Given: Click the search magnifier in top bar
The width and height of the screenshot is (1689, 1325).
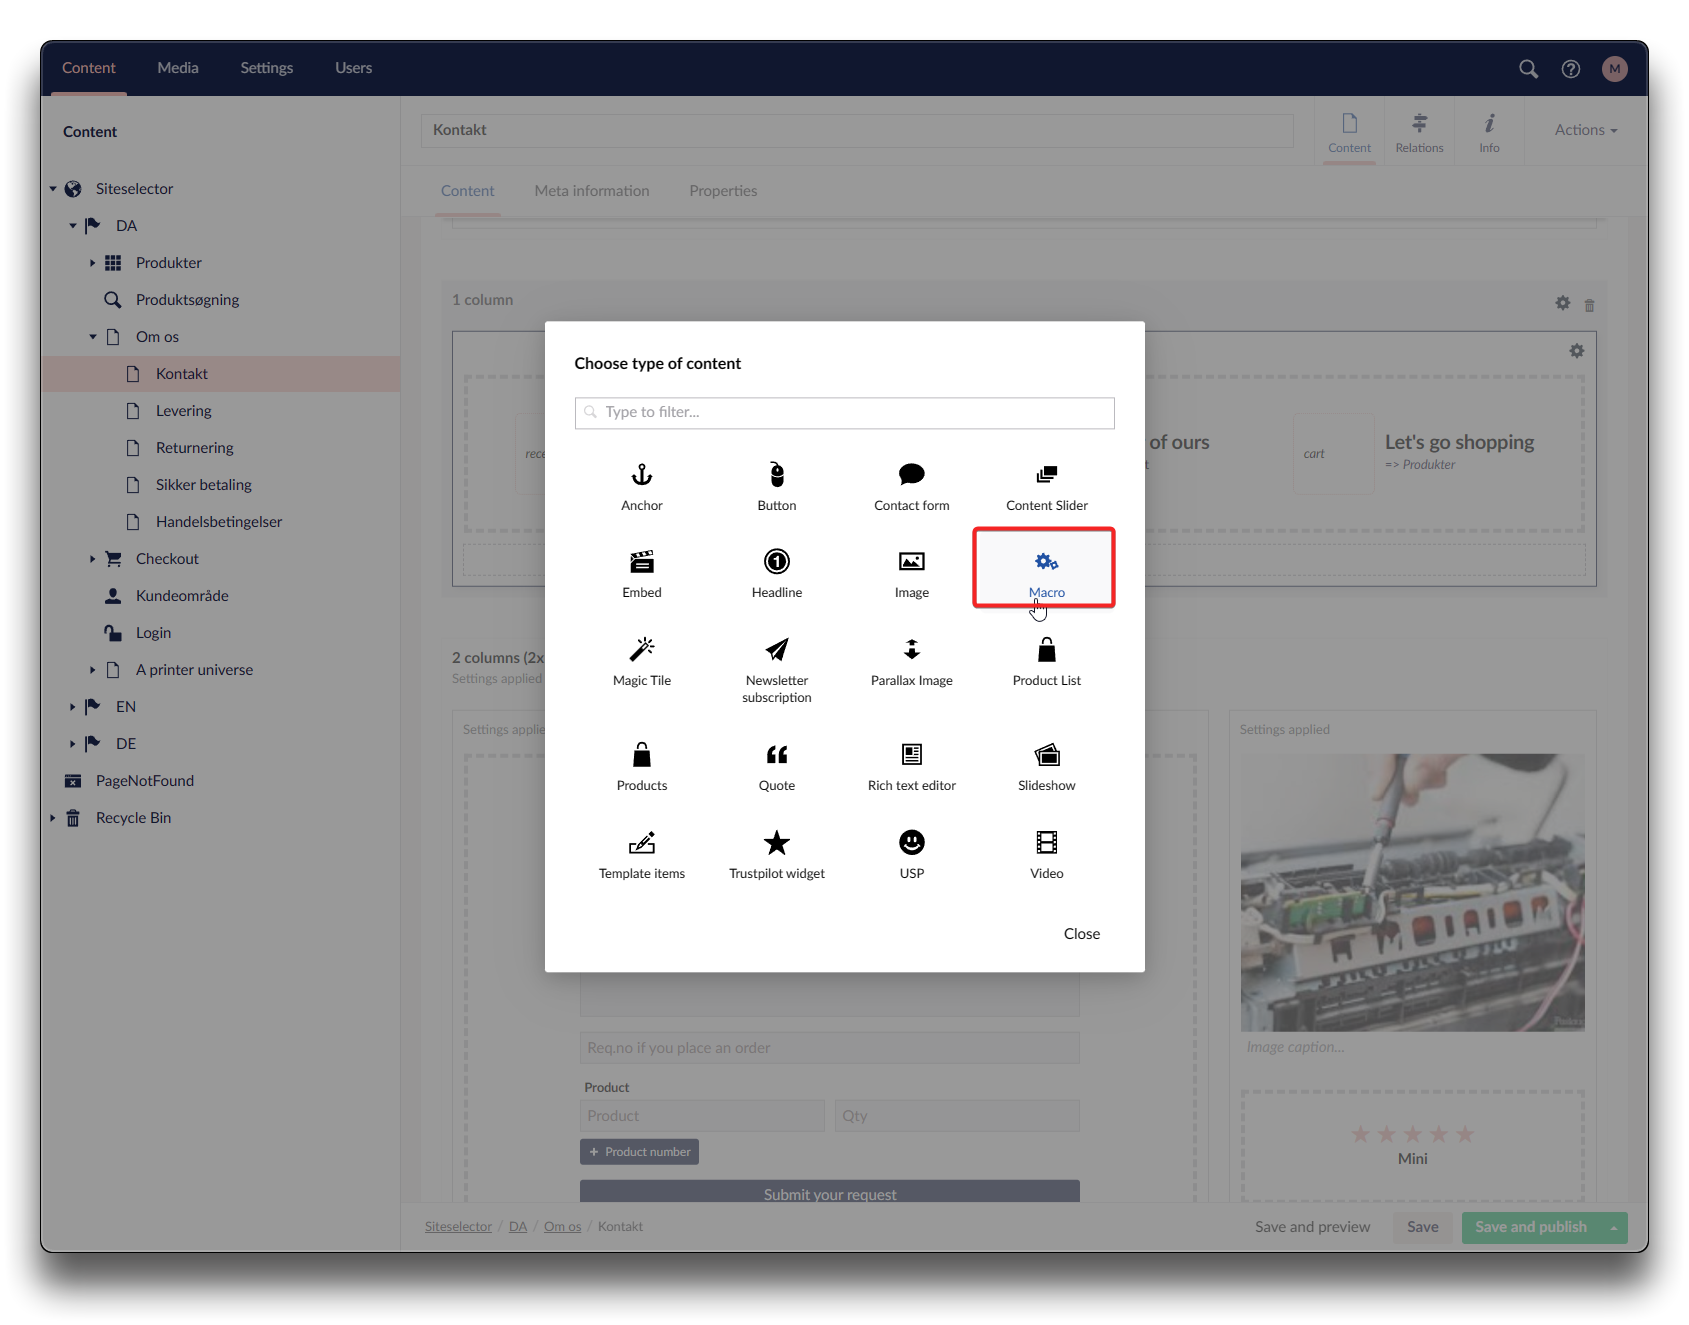Looking at the screenshot, I should 1528,69.
